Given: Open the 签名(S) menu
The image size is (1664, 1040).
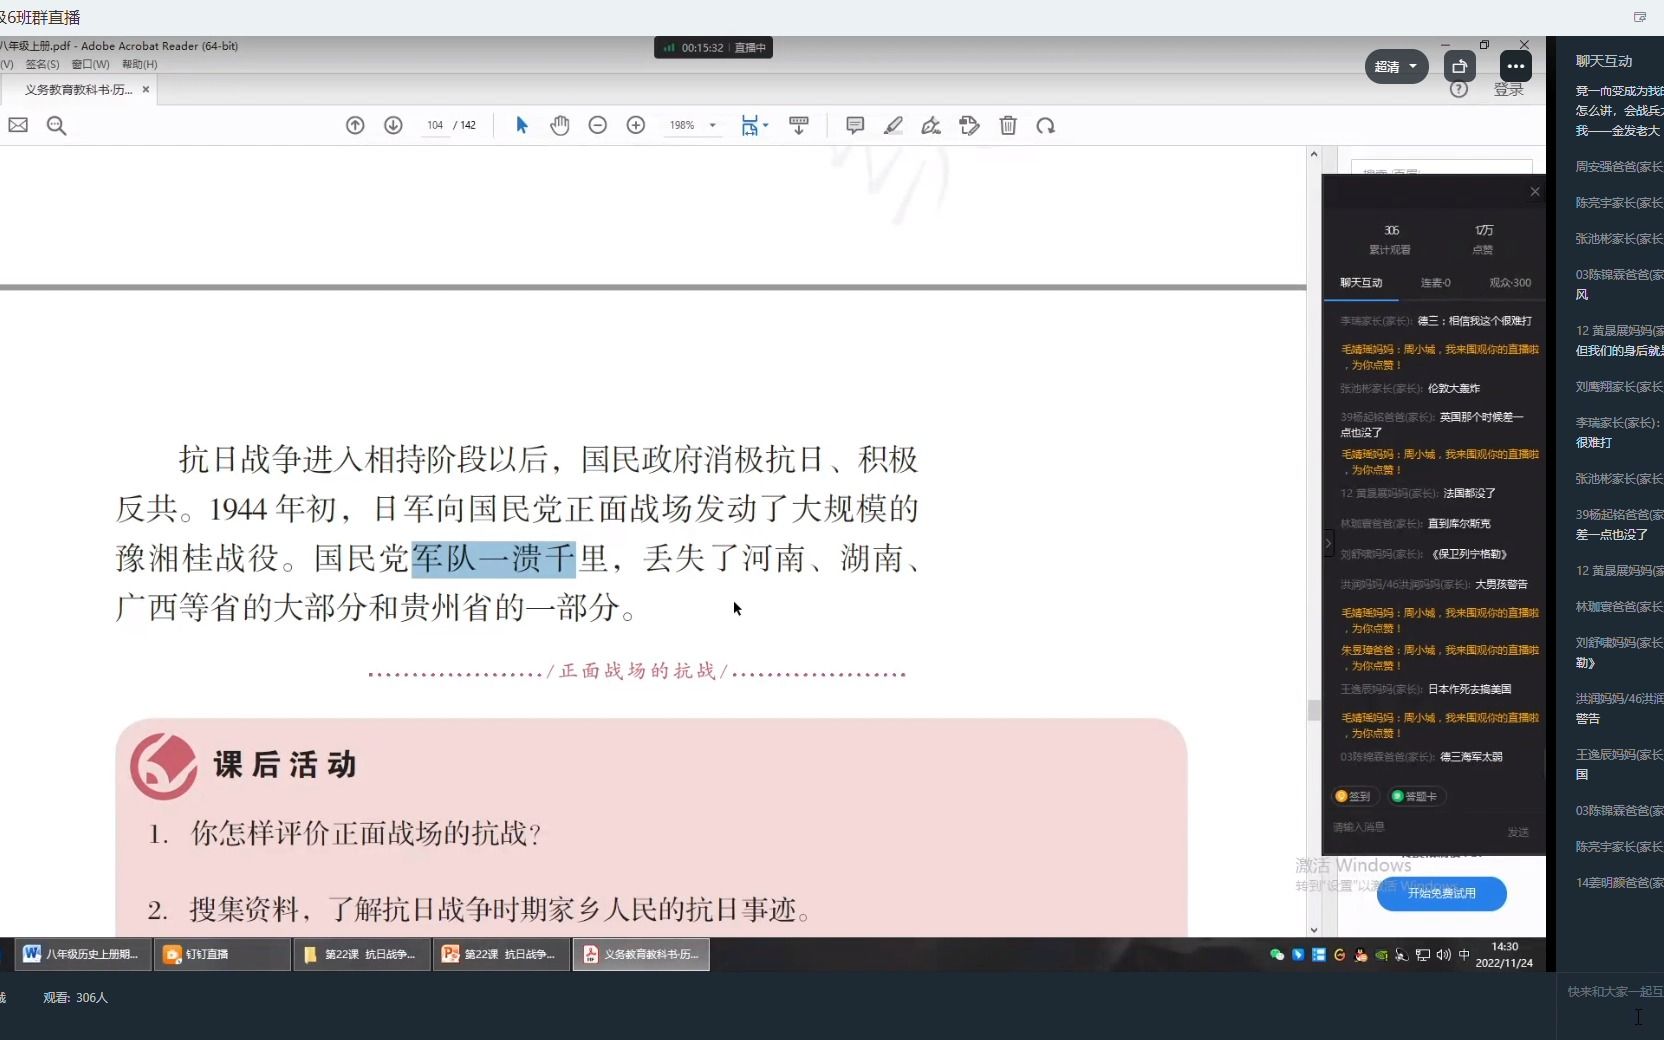Looking at the screenshot, I should click(x=42, y=64).
